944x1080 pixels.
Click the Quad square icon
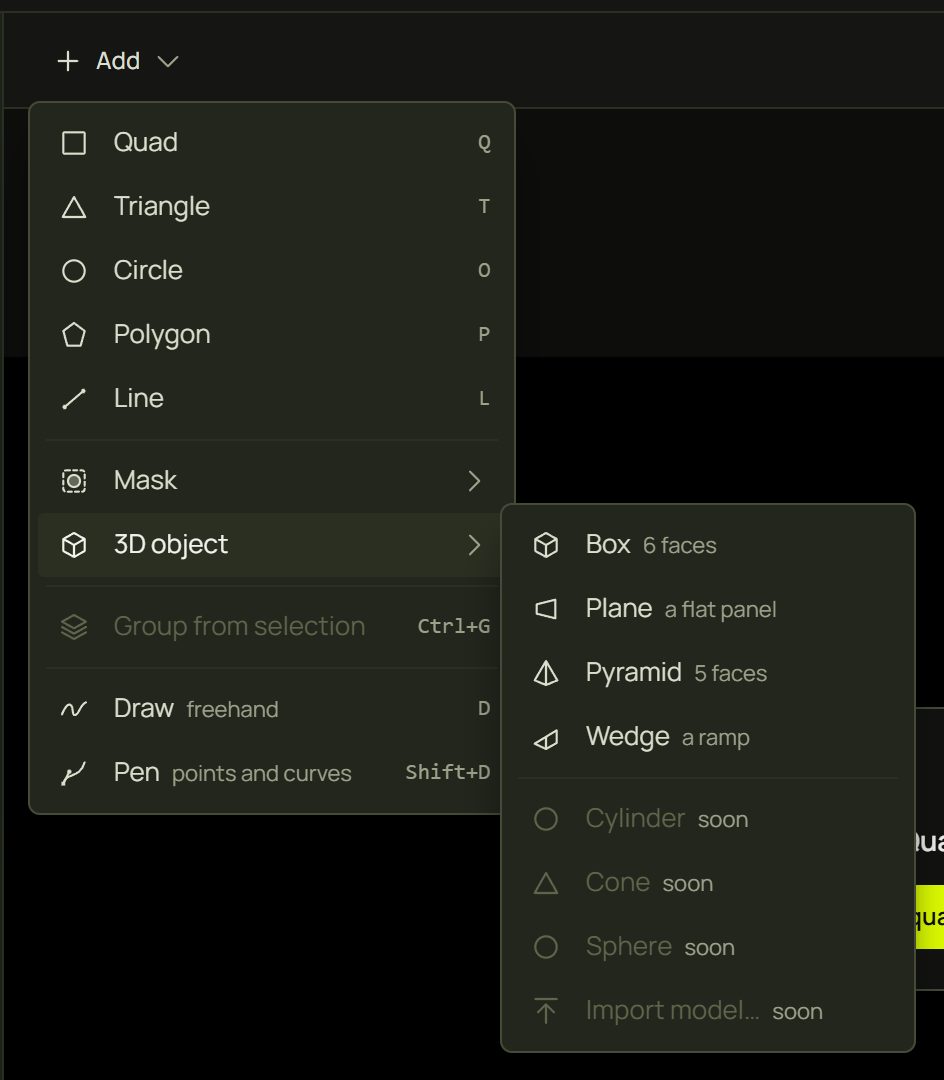pos(74,143)
